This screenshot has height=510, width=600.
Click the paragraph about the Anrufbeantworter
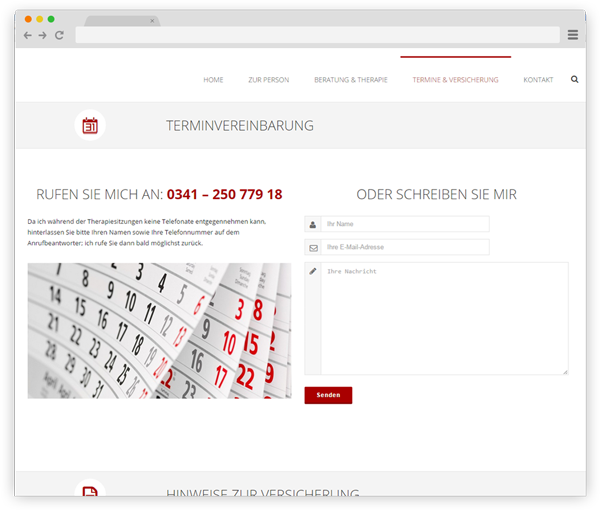(147, 232)
